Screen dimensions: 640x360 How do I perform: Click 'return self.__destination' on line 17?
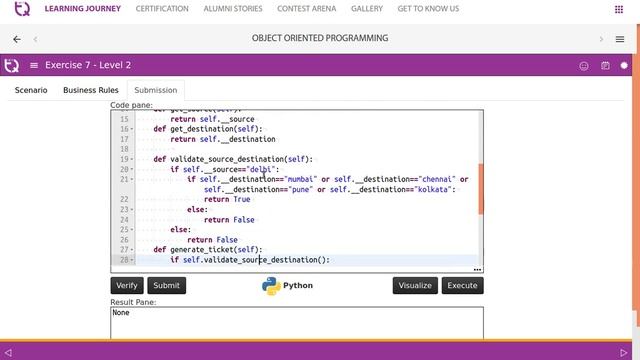coord(223,139)
